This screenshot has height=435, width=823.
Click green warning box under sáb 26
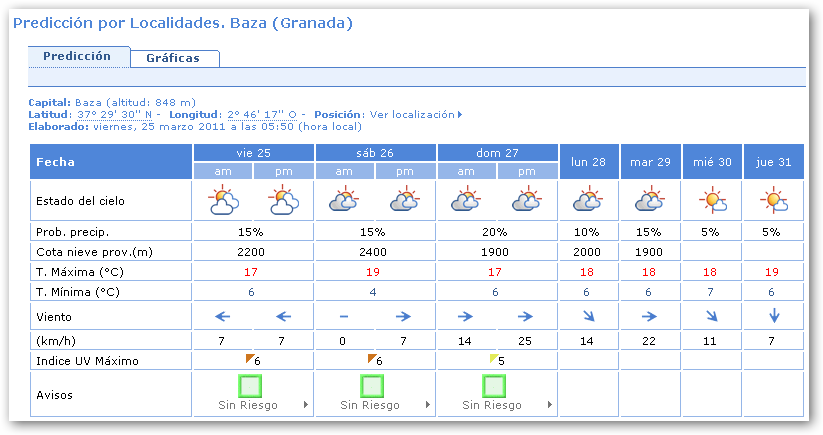coord(372,385)
